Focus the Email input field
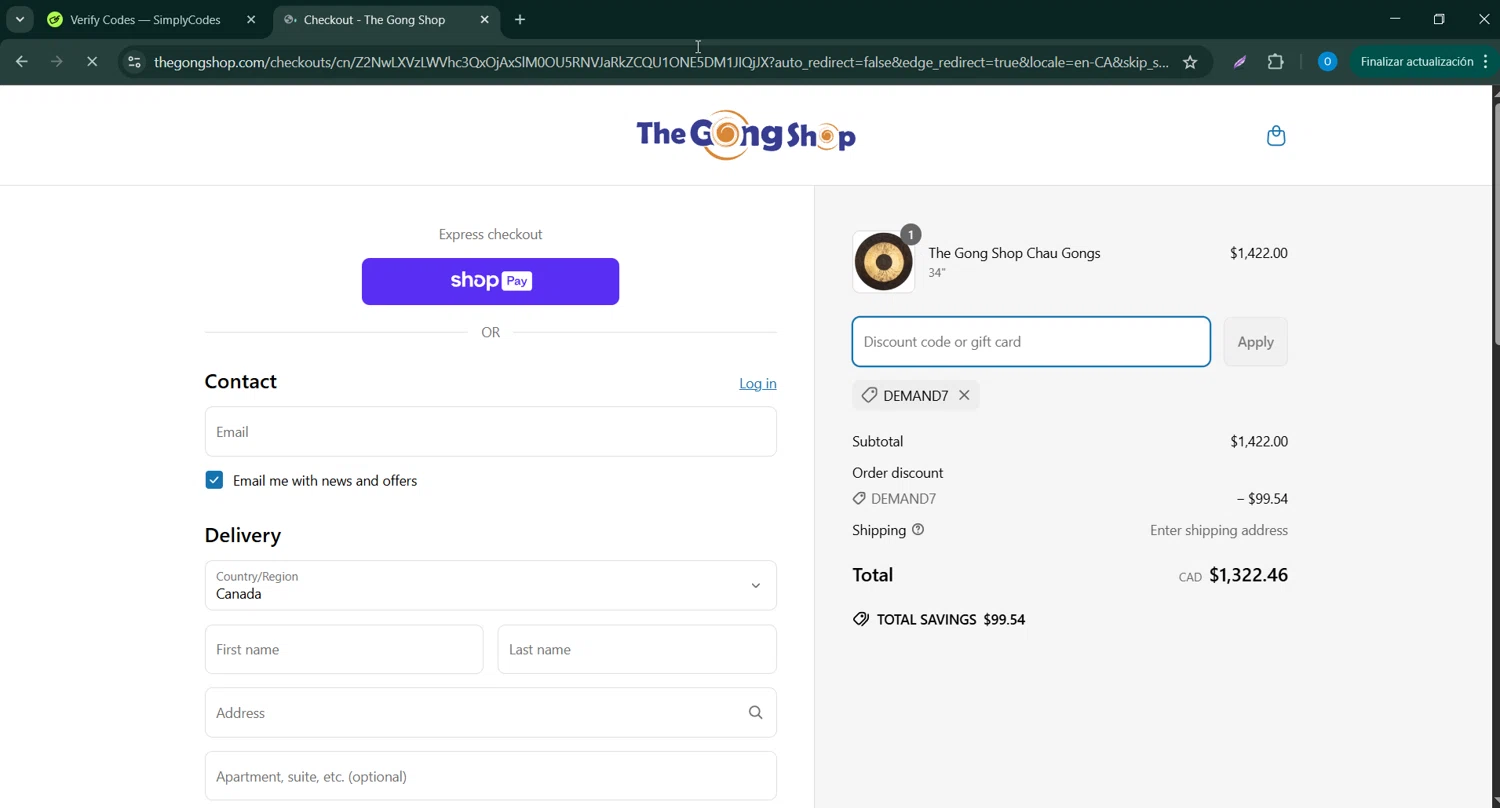Viewport: 1500px width, 808px height. [x=490, y=432]
